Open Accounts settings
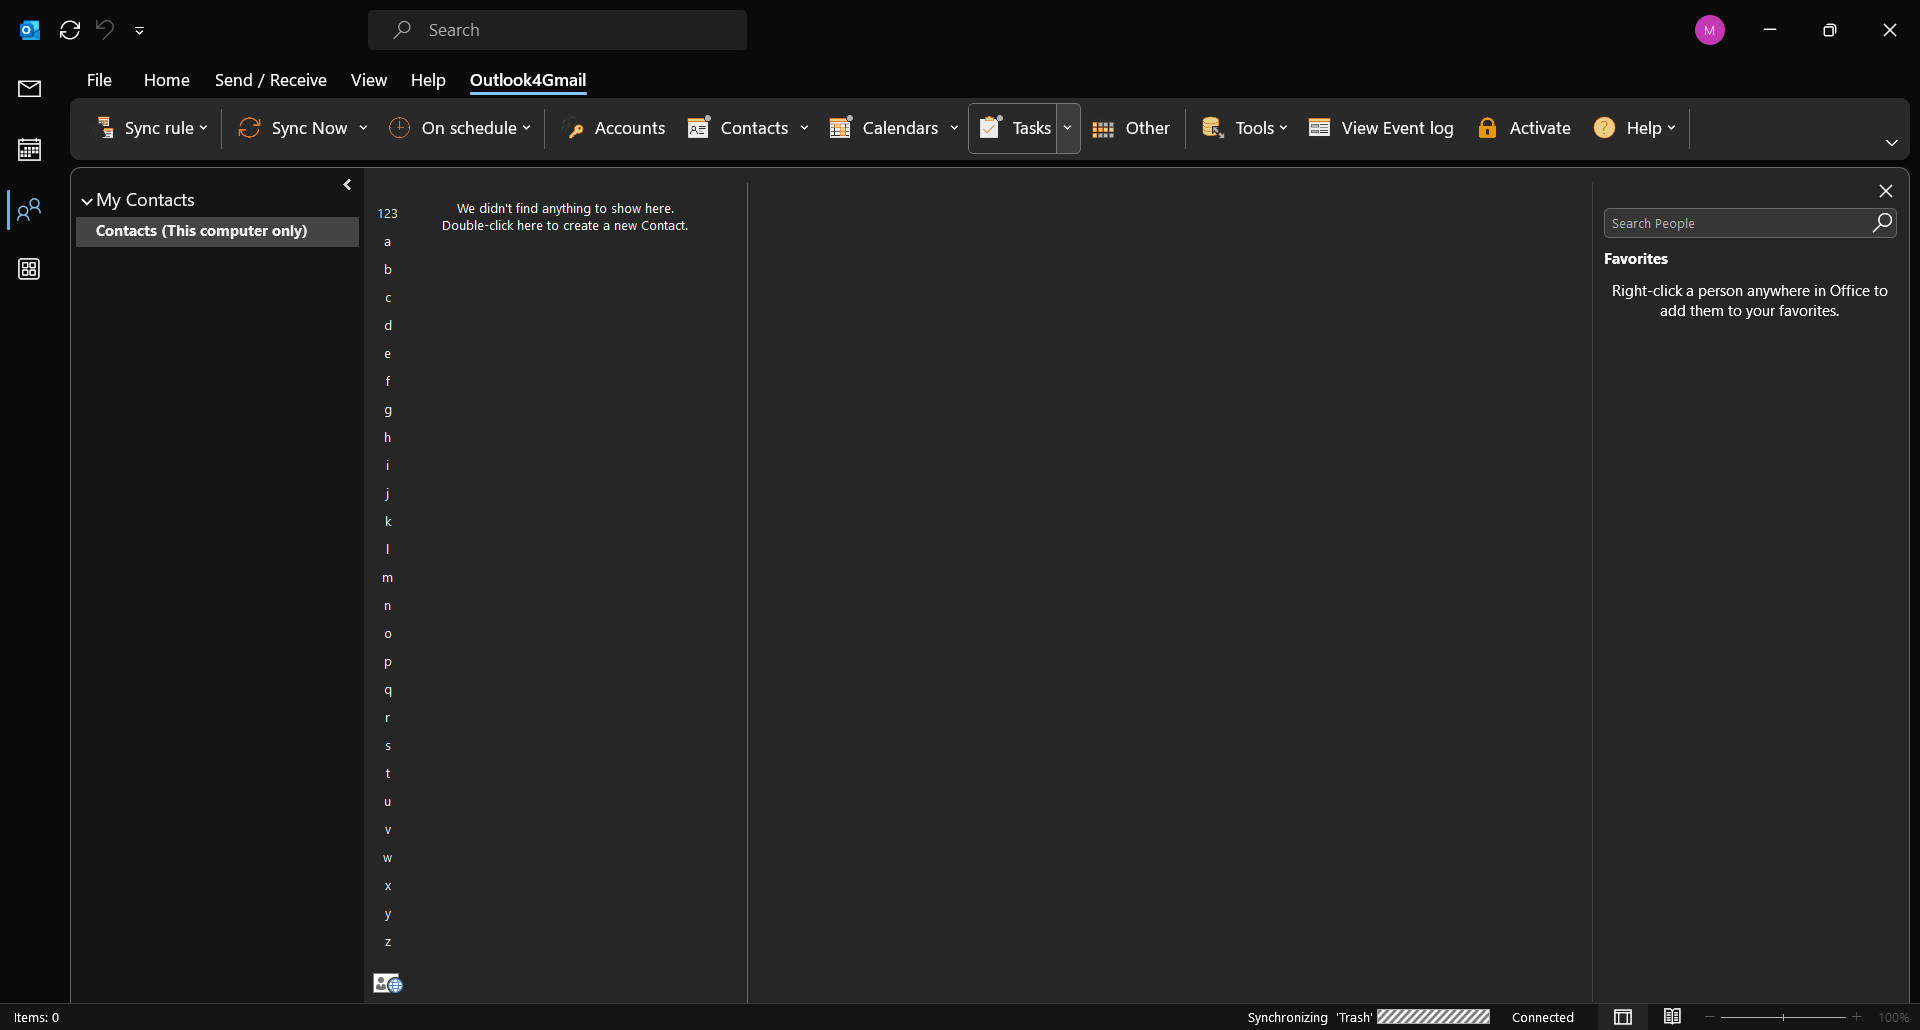The height and width of the screenshot is (1030, 1920). 615,128
